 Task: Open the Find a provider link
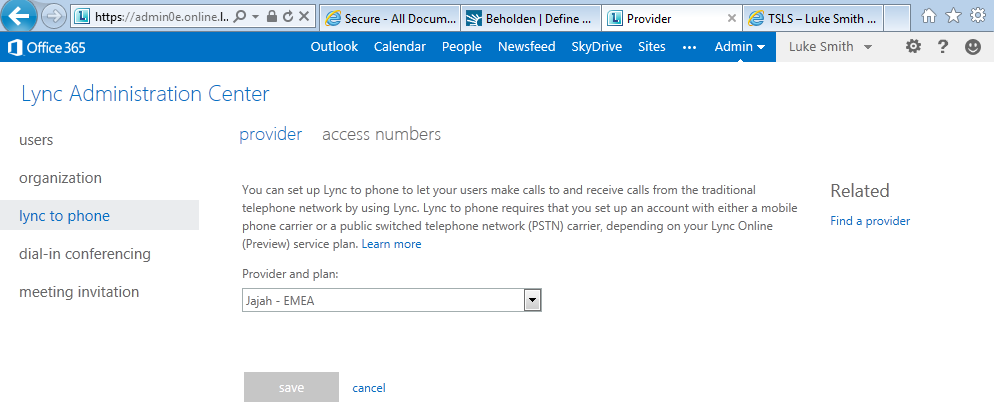click(870, 221)
